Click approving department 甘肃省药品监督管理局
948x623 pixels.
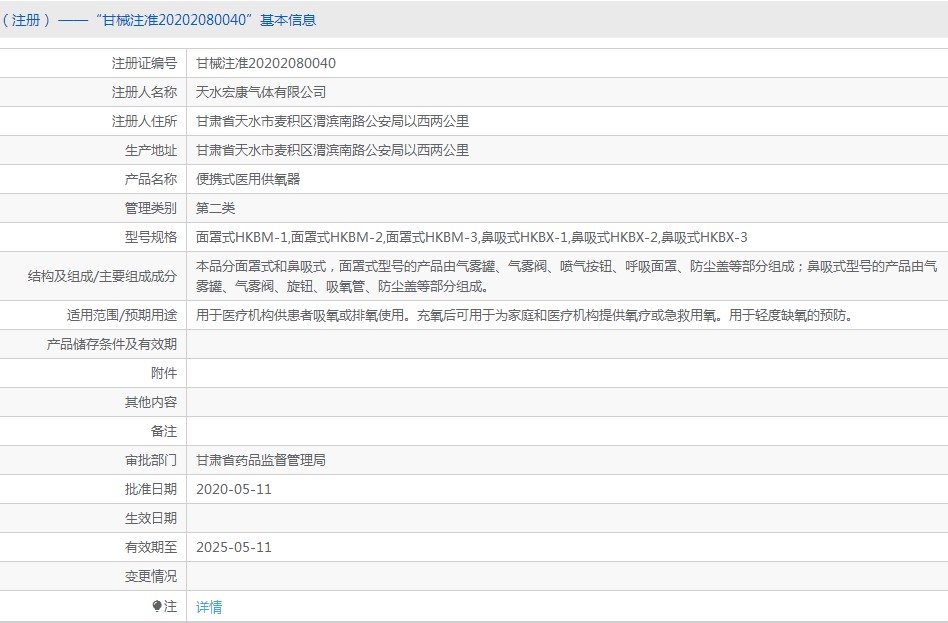(261, 460)
